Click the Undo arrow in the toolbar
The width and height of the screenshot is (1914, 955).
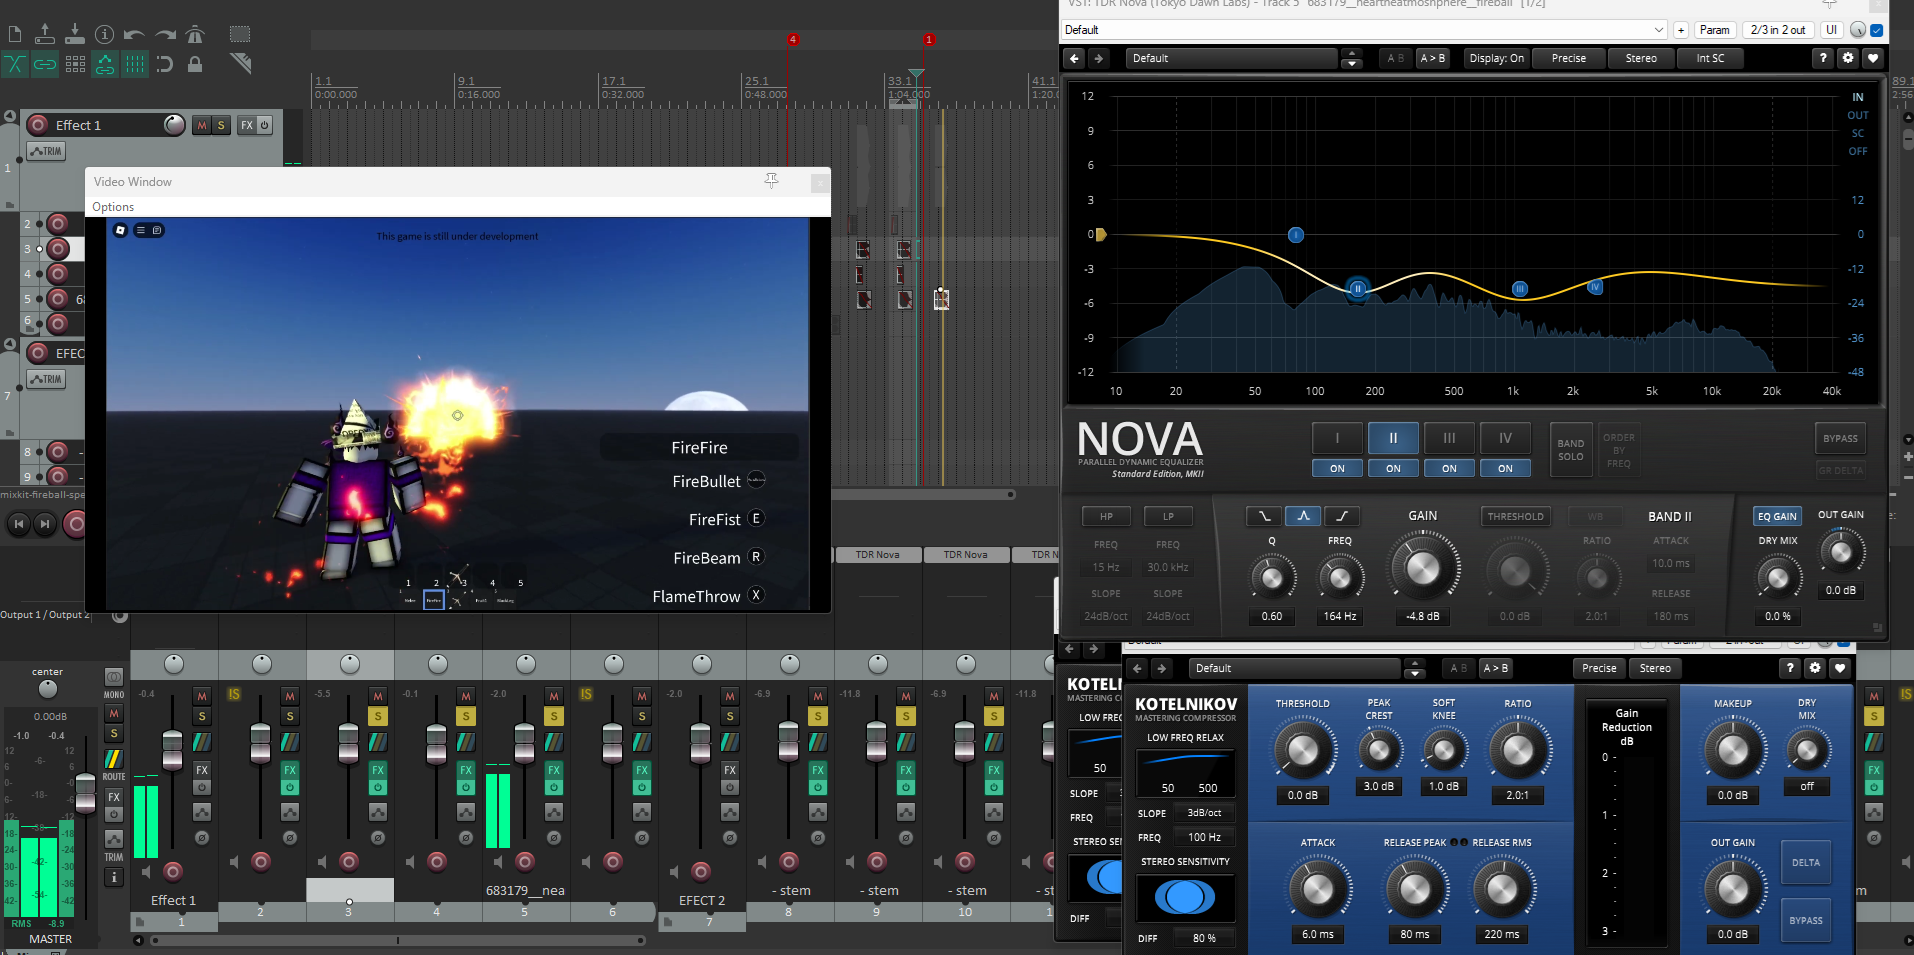[134, 35]
